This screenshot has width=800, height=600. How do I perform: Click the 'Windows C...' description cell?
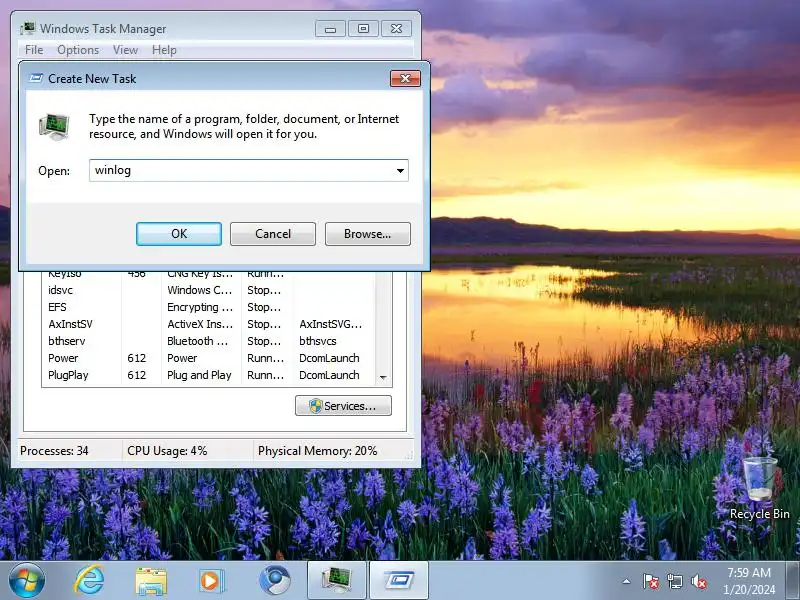(x=199, y=290)
